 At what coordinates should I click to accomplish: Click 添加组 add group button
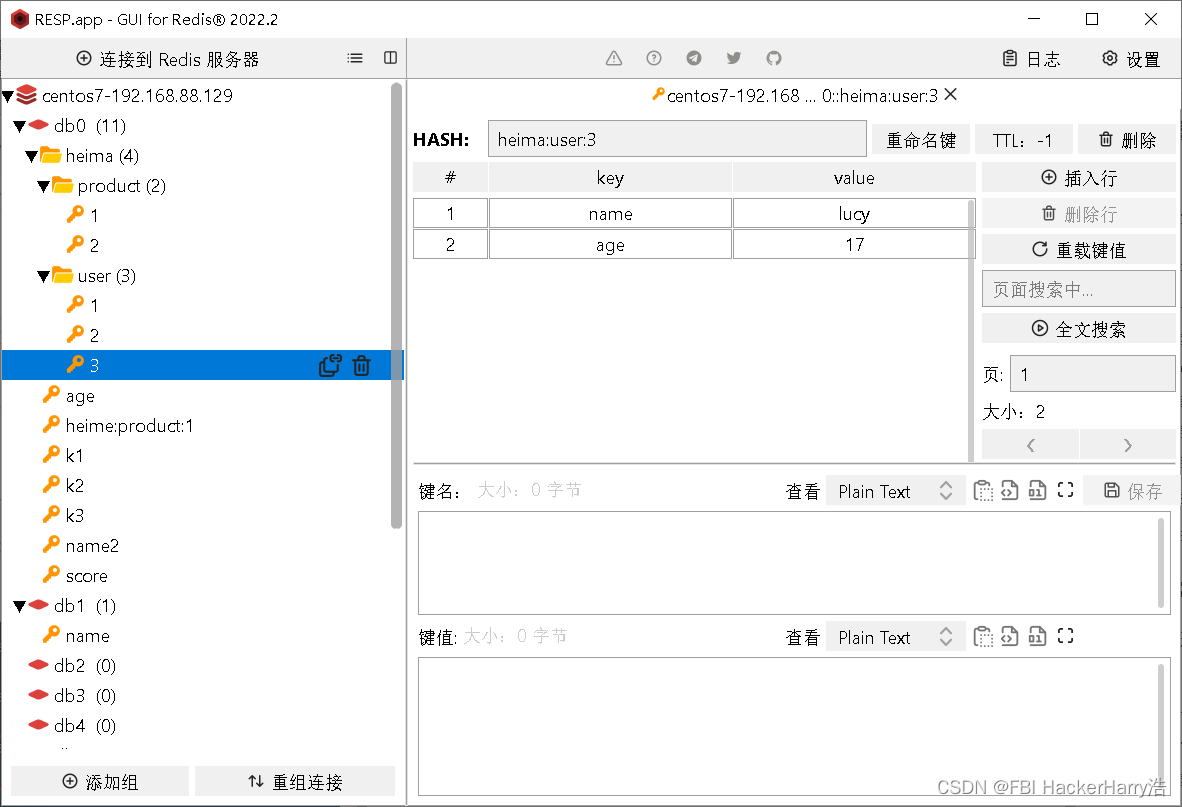coord(100,781)
